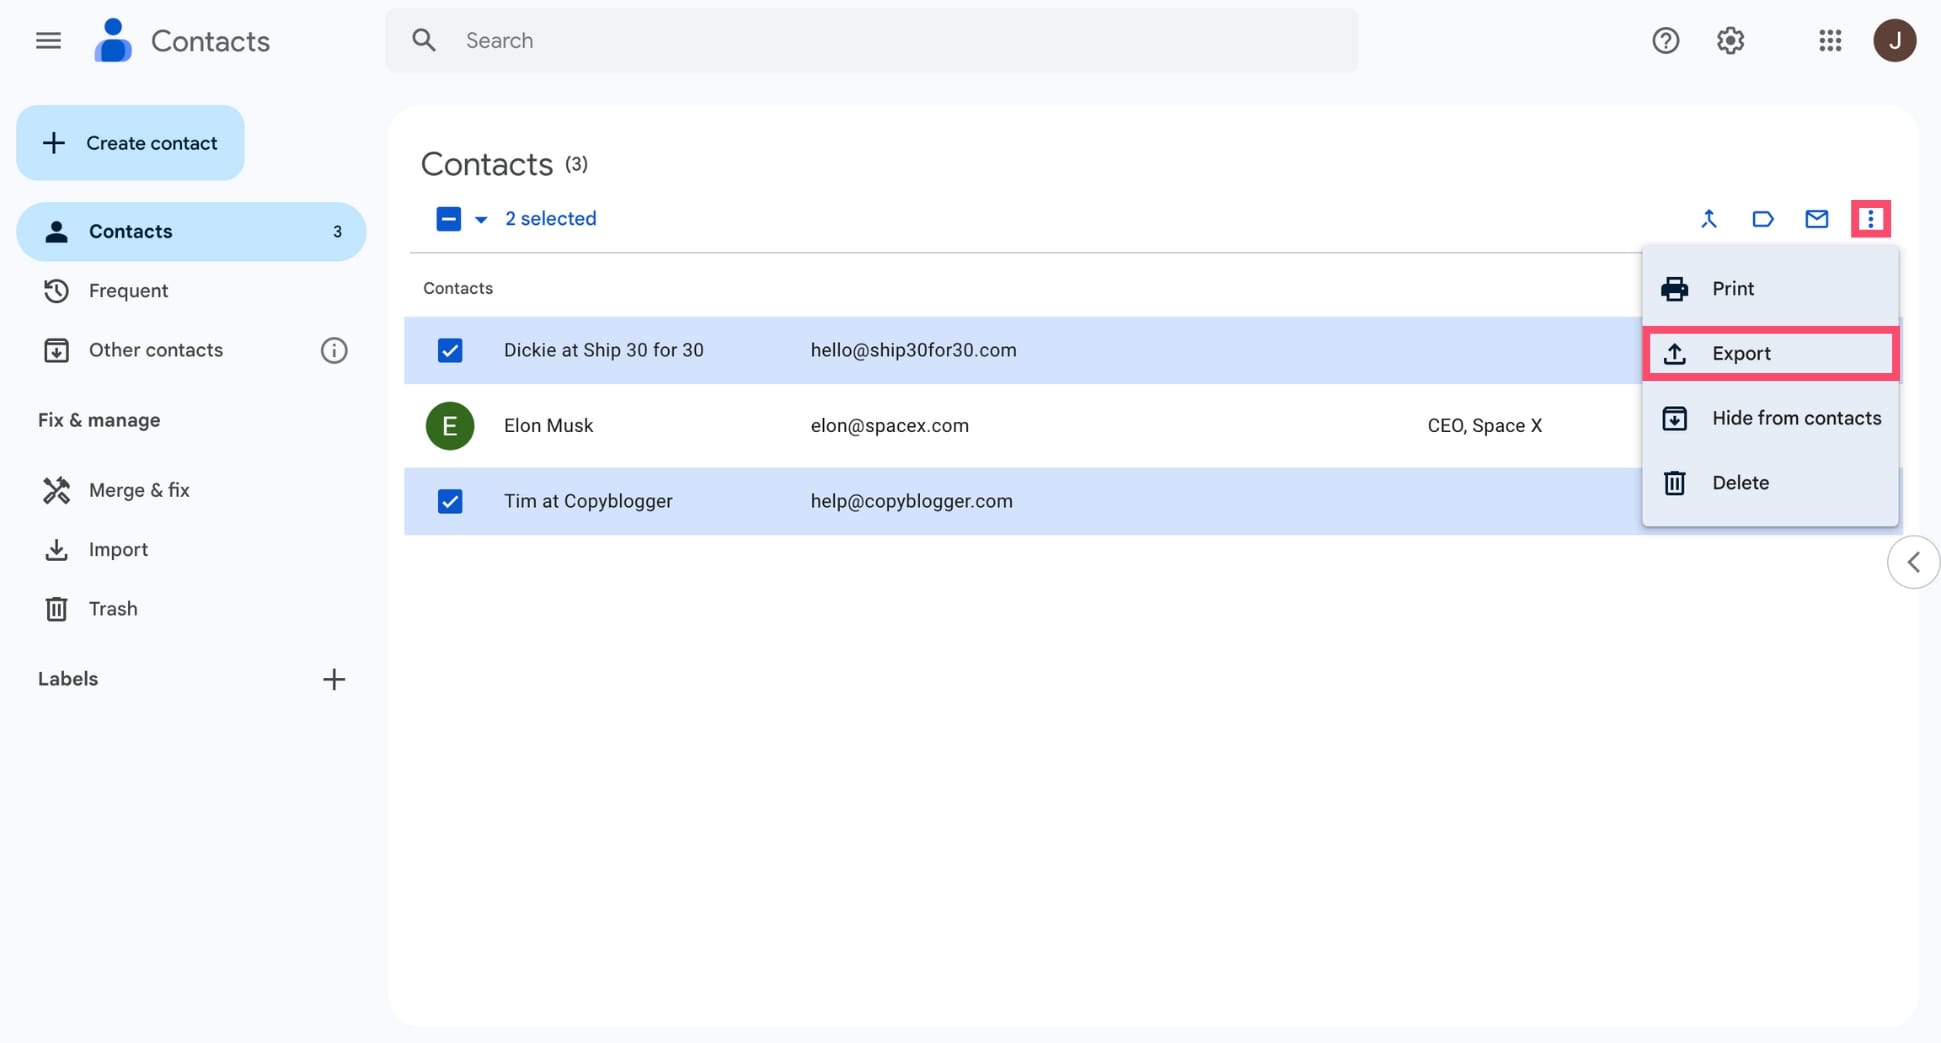The image size is (1941, 1043).
Task: Apply a label to selected contacts
Action: [1763, 219]
